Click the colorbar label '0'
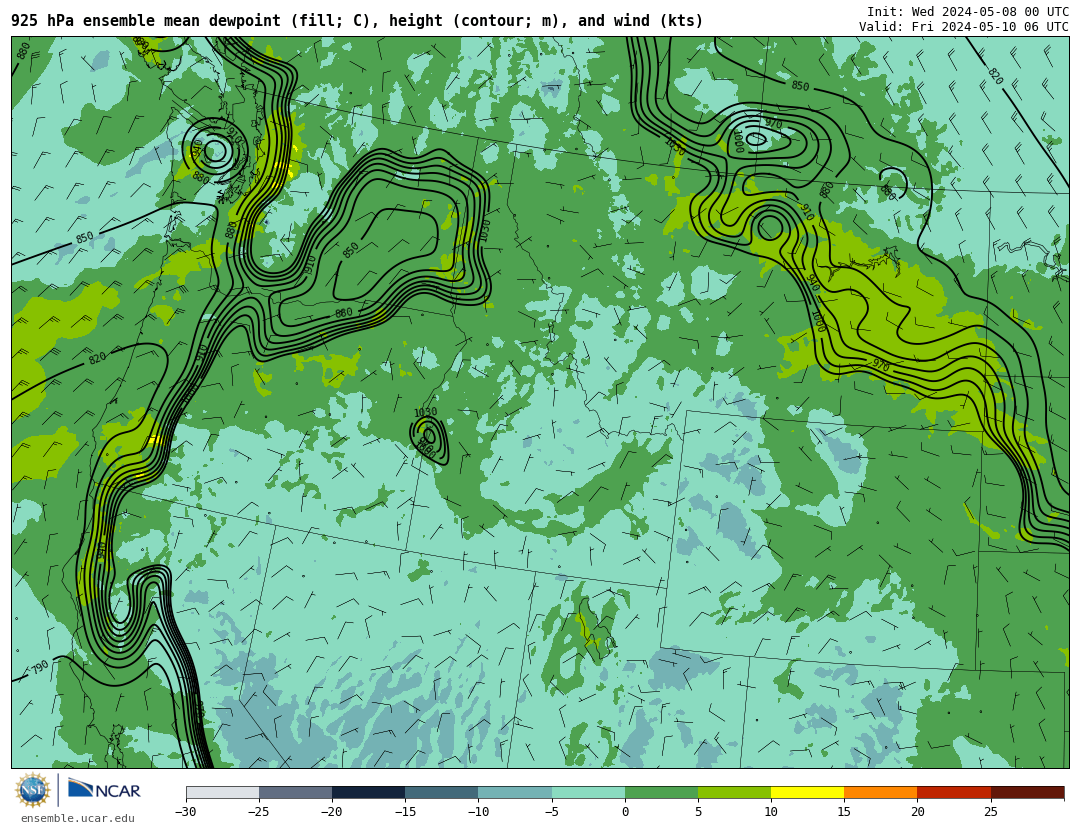Screen dimensions: 1080x831 pos(625,812)
